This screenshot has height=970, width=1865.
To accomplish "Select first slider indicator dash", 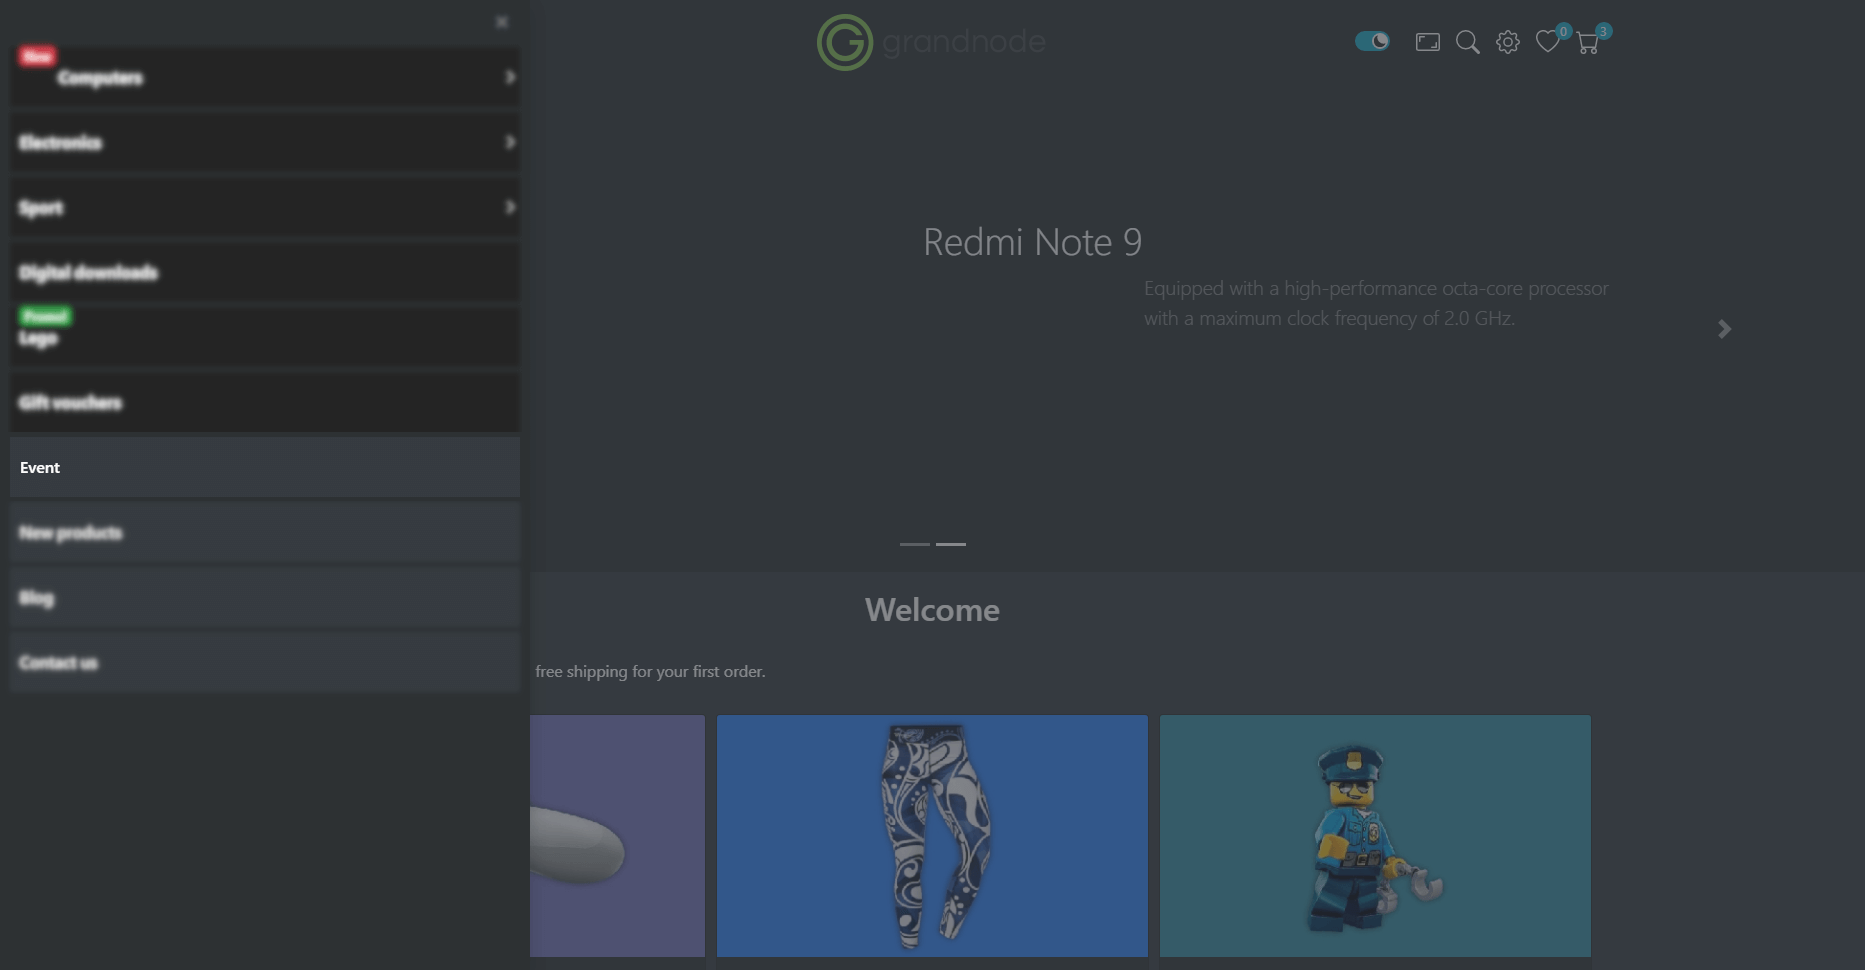I will pos(915,544).
